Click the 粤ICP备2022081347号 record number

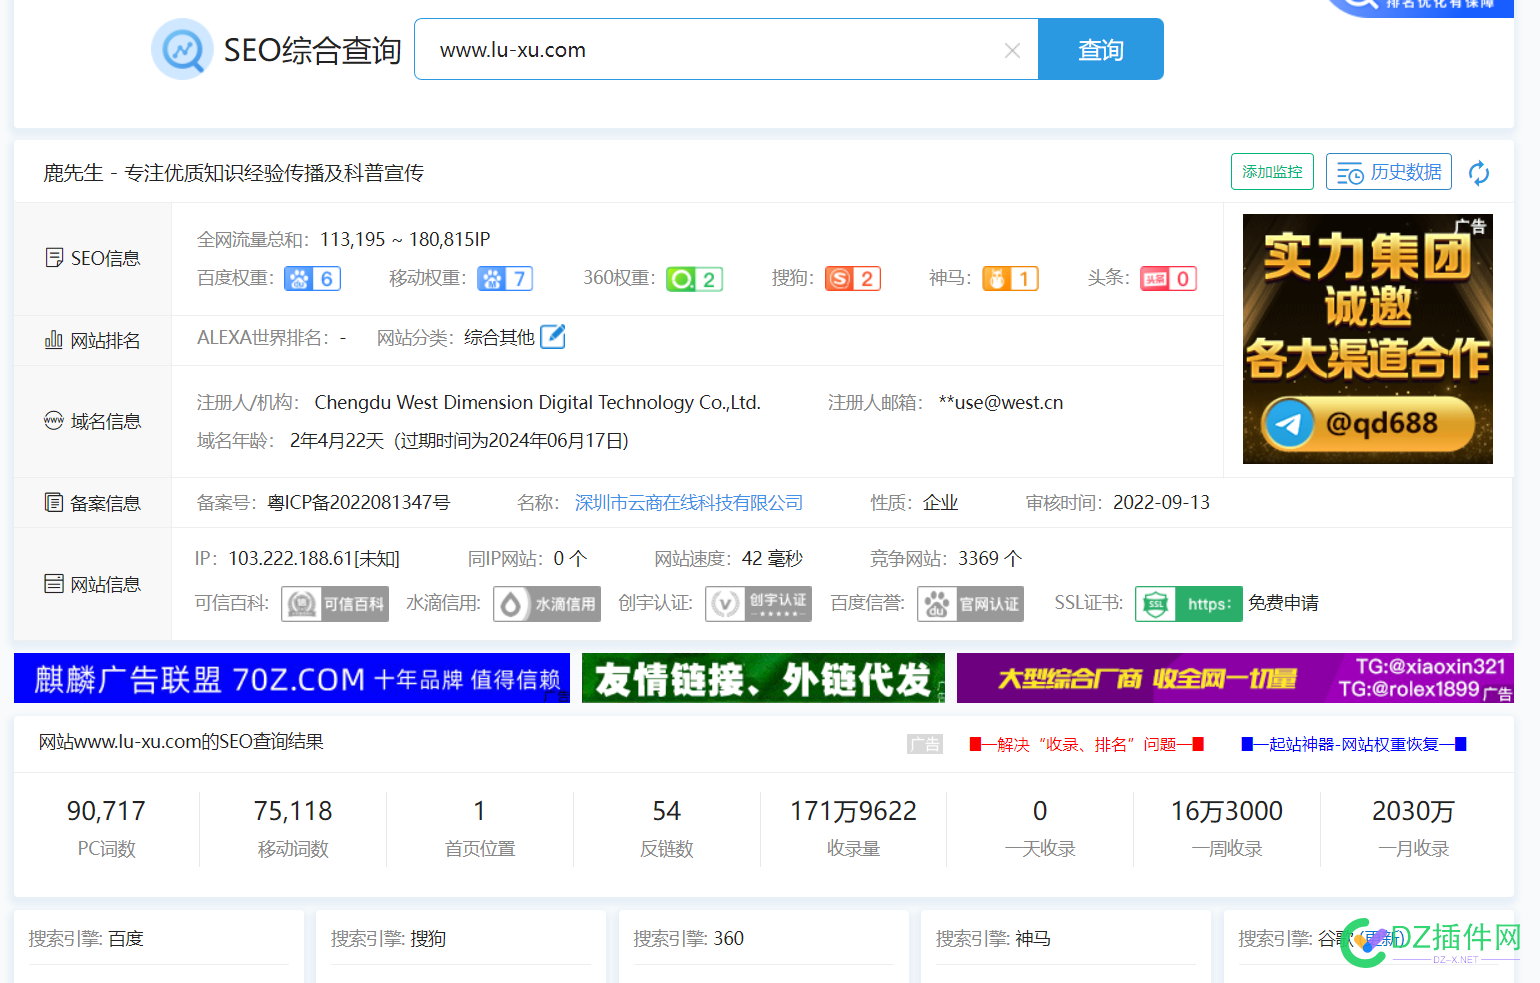coord(359,503)
